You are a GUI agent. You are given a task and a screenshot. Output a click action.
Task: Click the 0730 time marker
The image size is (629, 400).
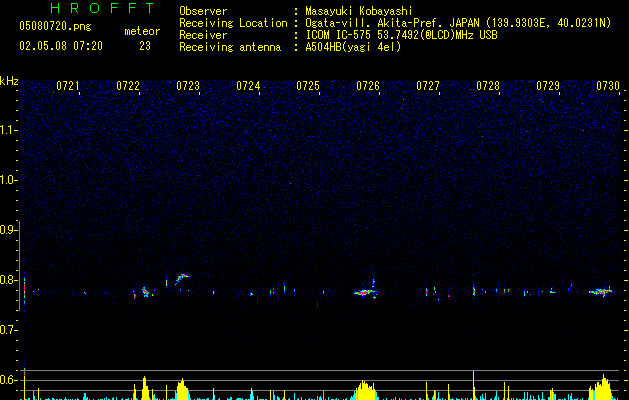[x=608, y=86]
